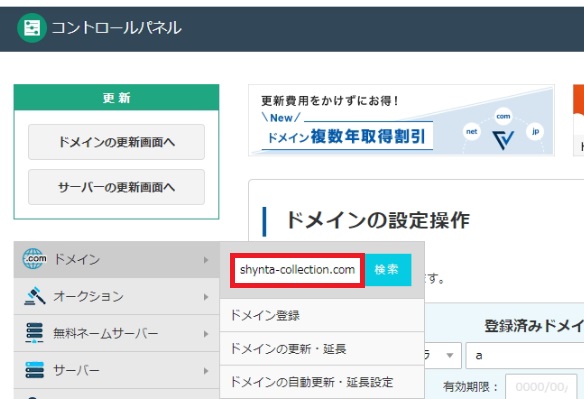
Task: Select ドメインの更新・延長 menu entry
Action: [x=322, y=349]
